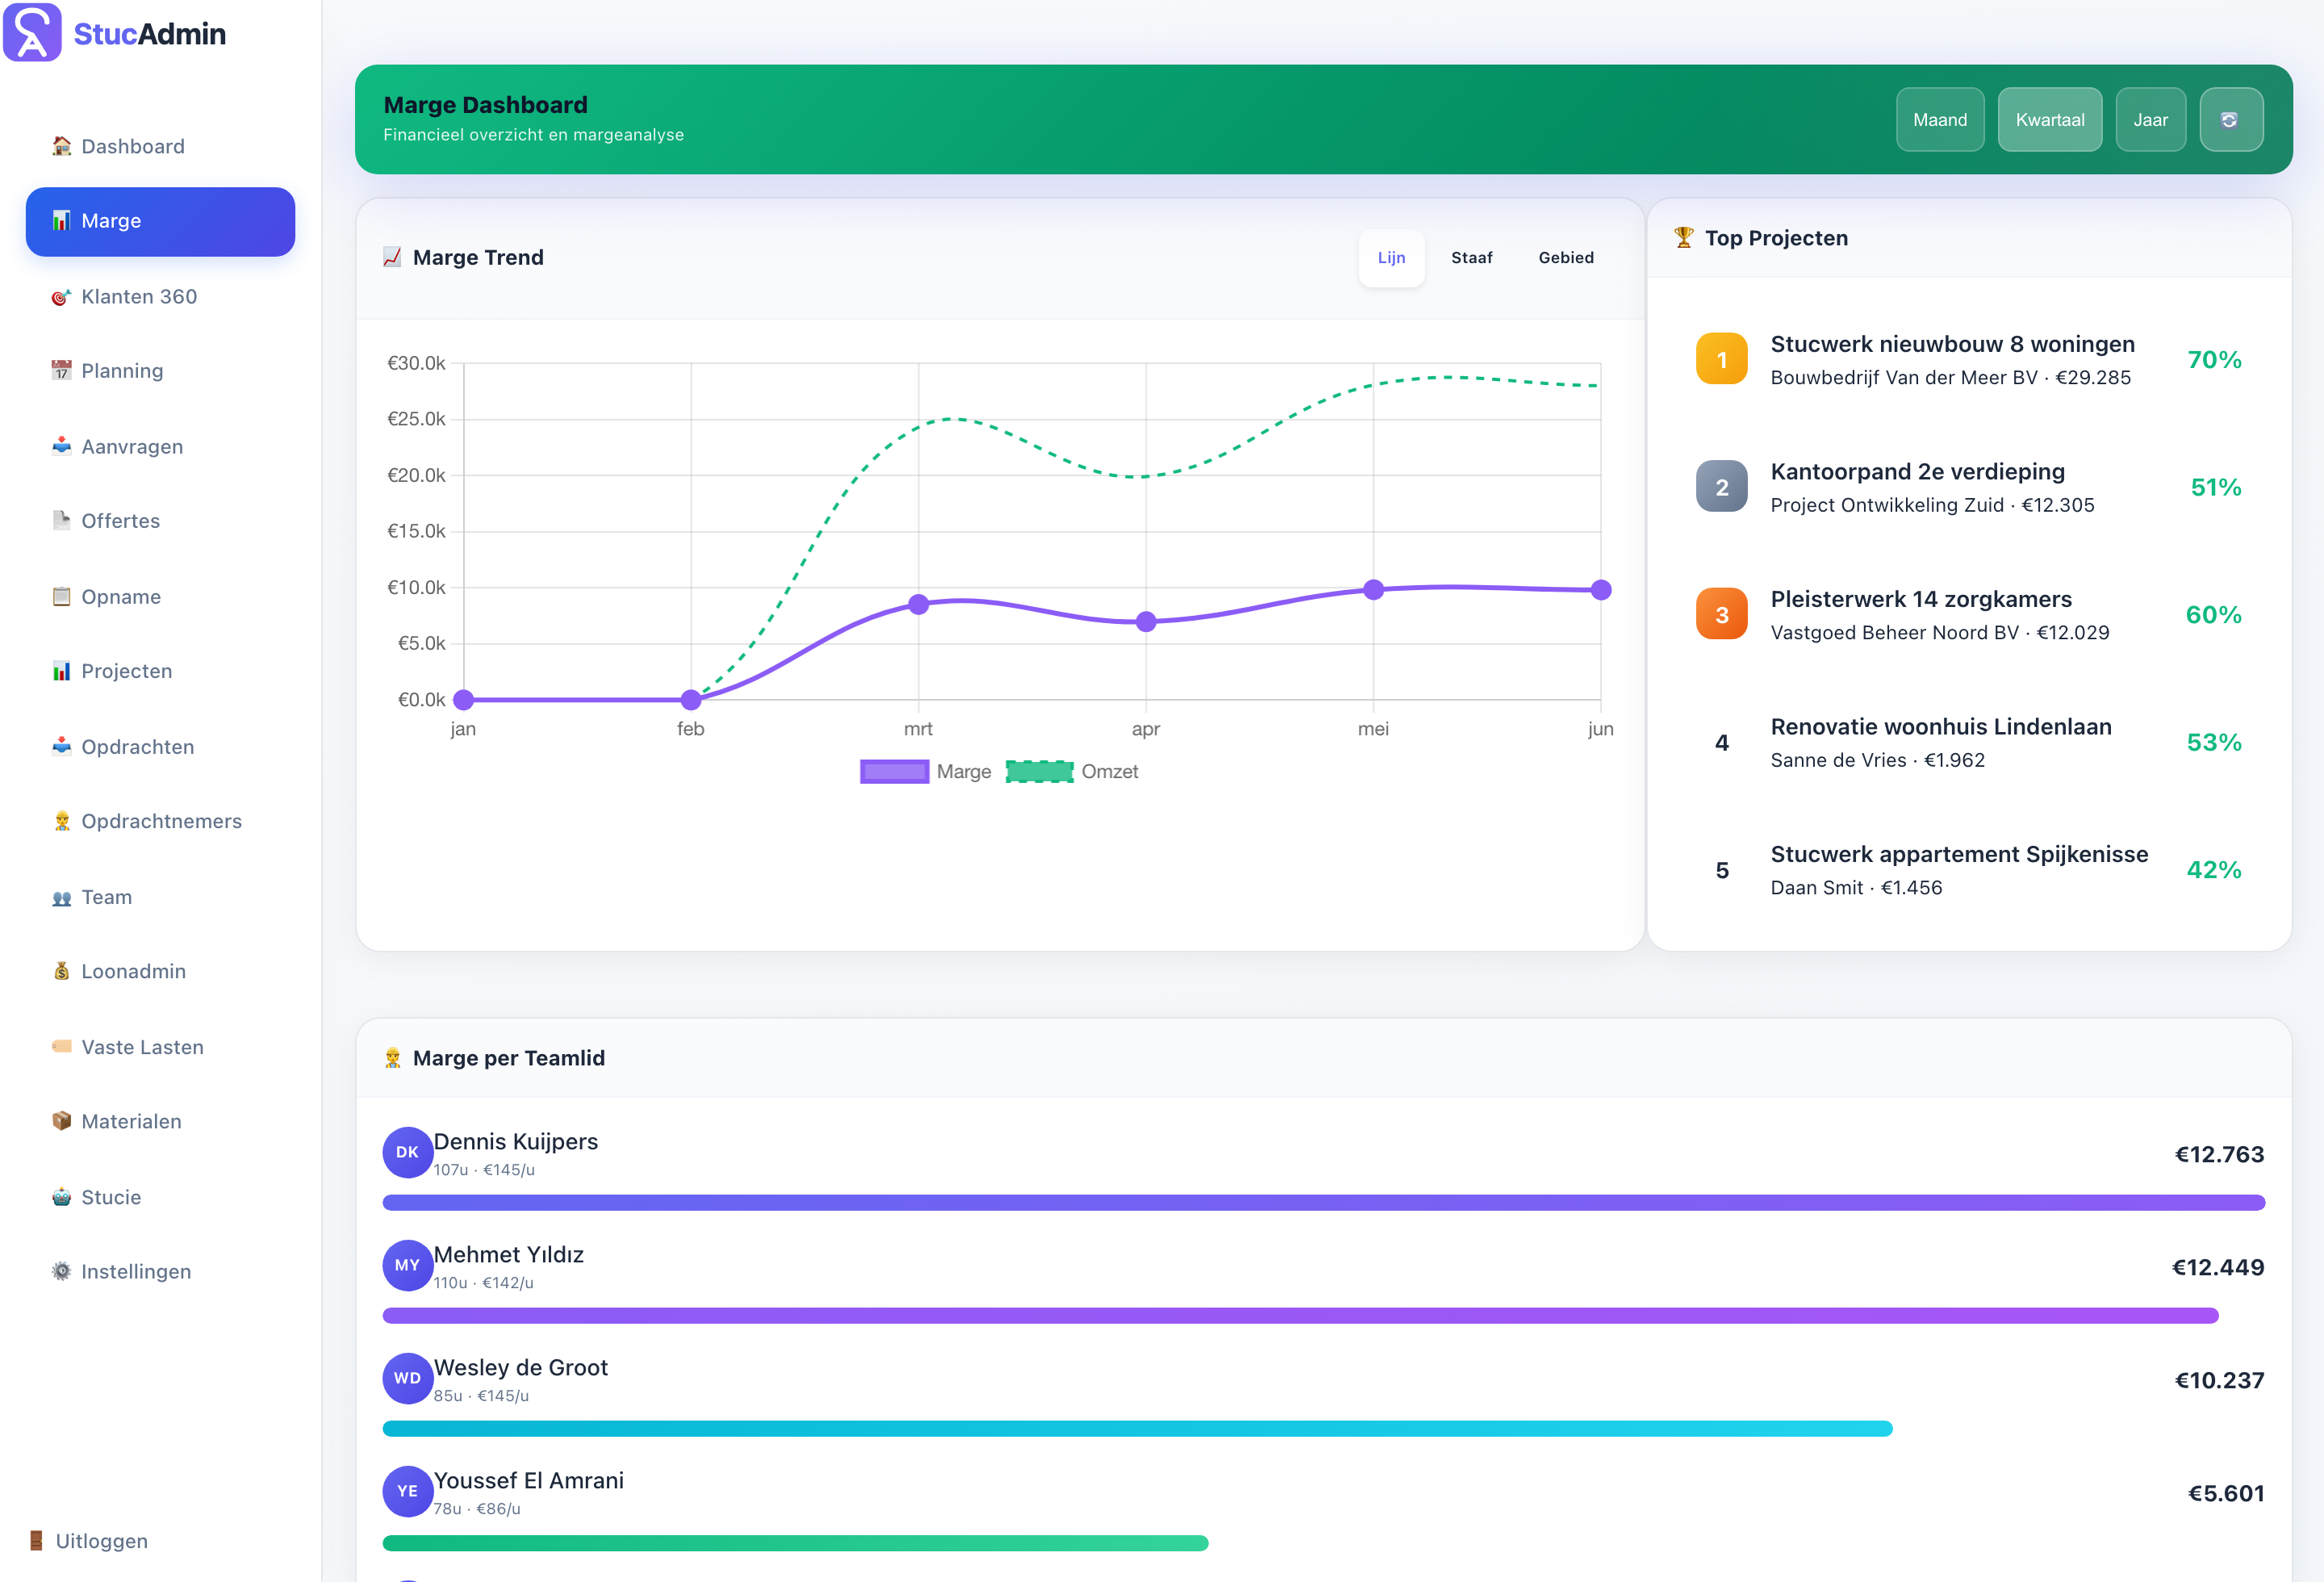Image resolution: width=2324 pixels, height=1582 pixels.
Task: Select the Maand period option
Action: (1940, 120)
